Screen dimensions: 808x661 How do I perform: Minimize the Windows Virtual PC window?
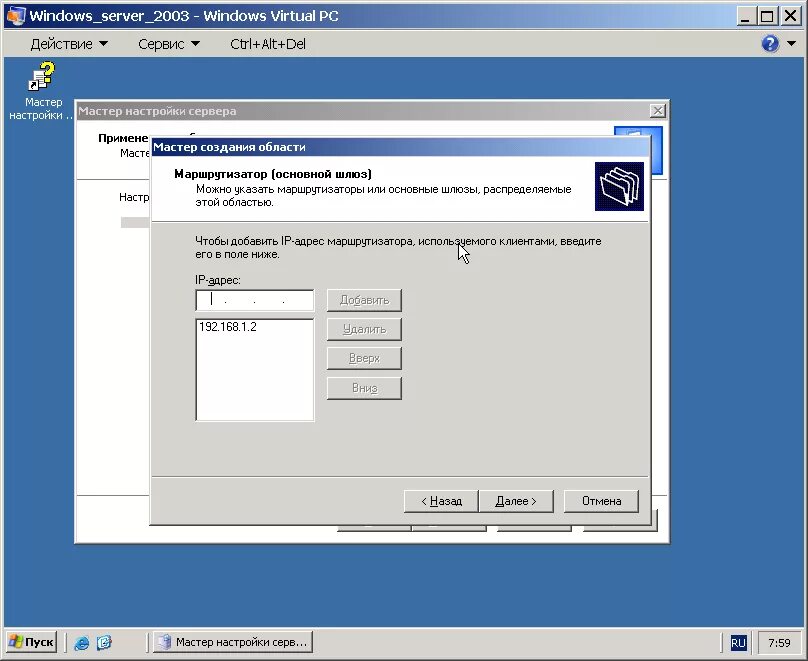coord(745,15)
